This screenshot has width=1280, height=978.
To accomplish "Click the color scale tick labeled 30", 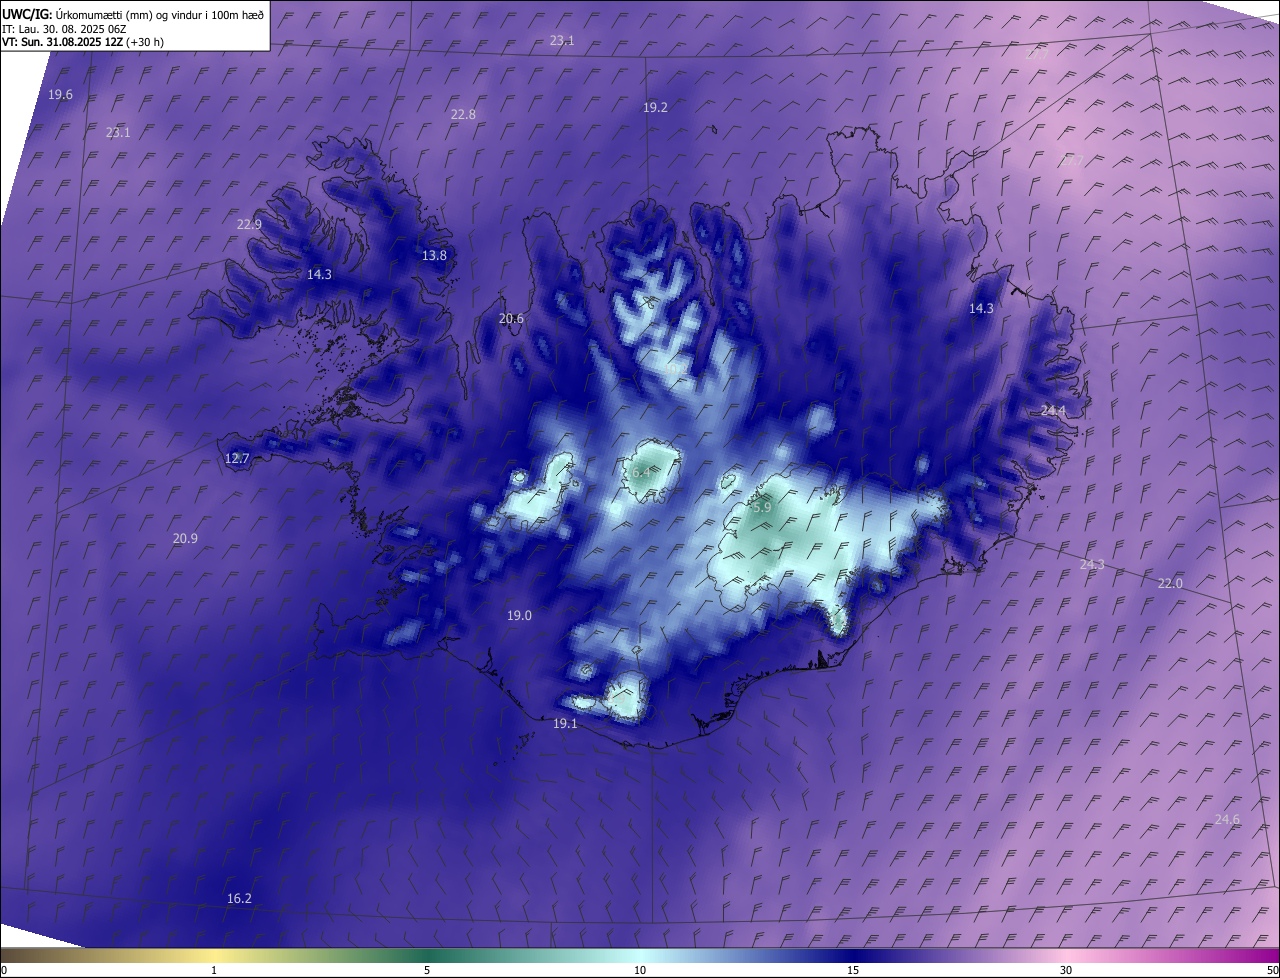I will (1066, 970).
